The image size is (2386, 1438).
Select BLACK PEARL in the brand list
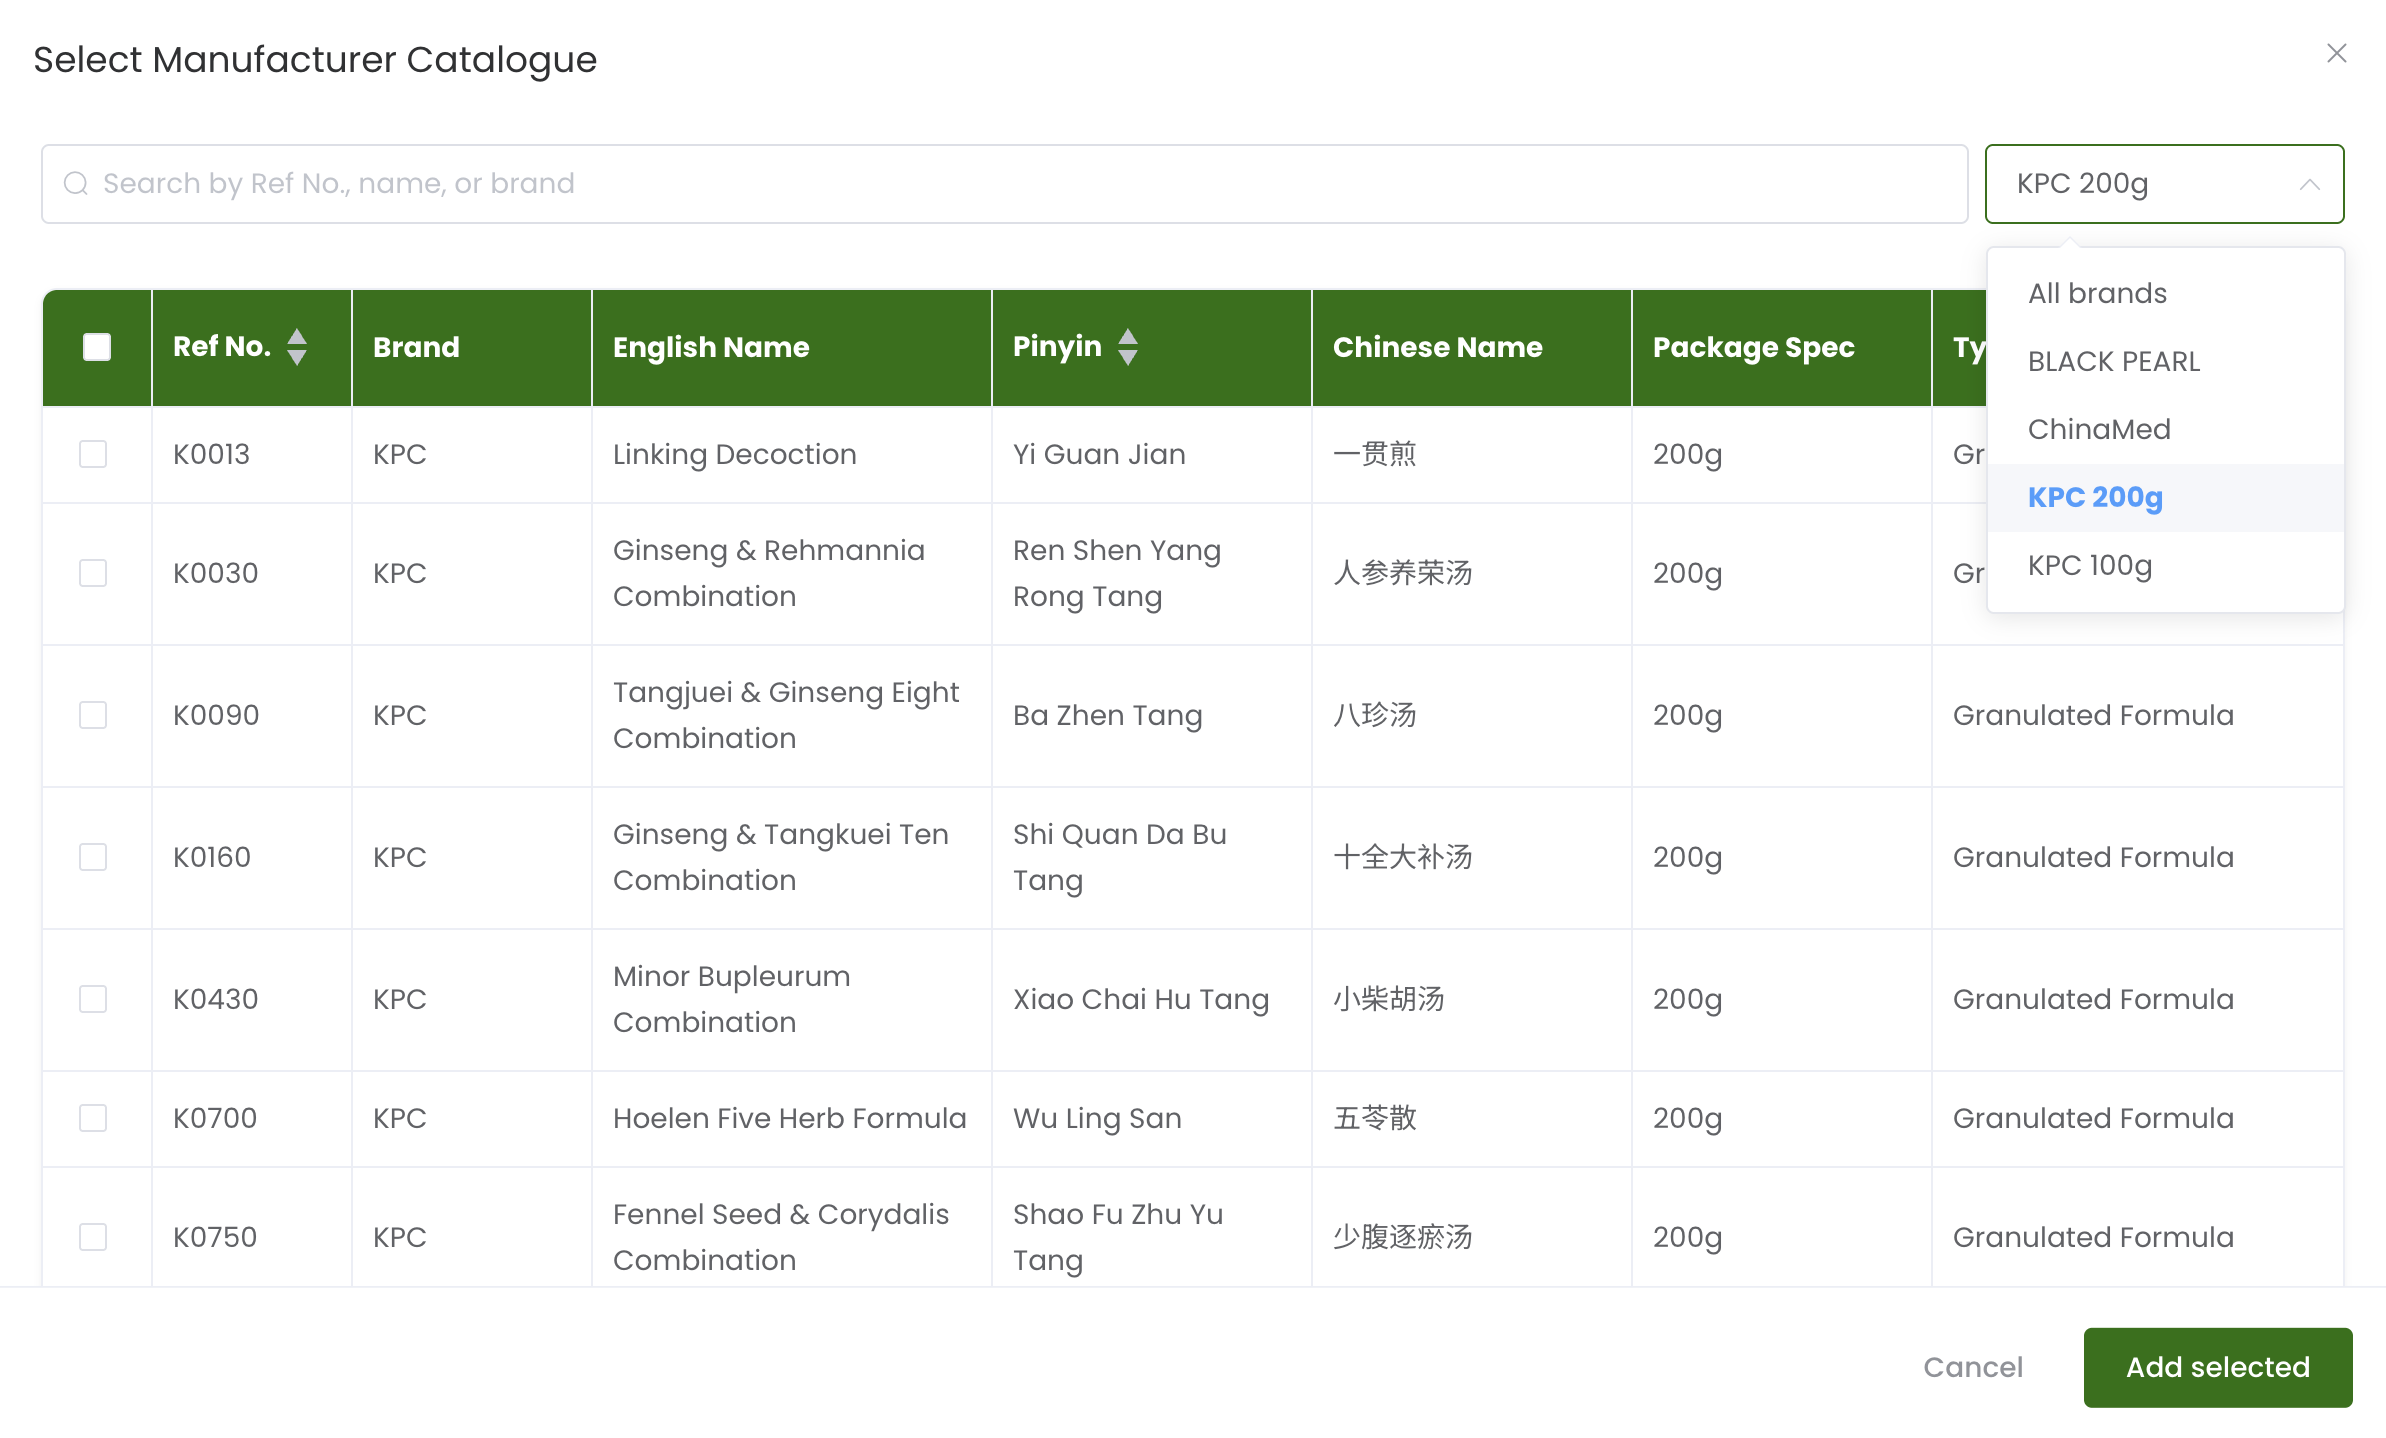(x=2113, y=361)
